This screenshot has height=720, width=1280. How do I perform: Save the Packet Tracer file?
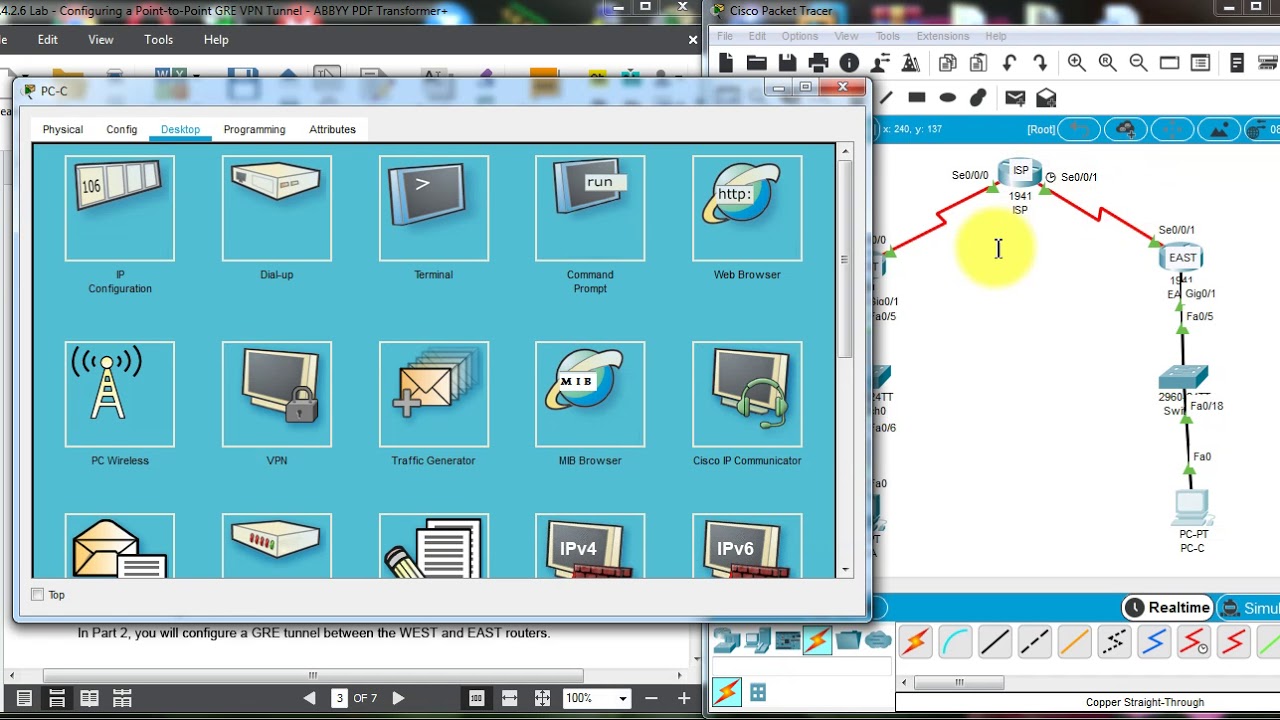coord(787,63)
